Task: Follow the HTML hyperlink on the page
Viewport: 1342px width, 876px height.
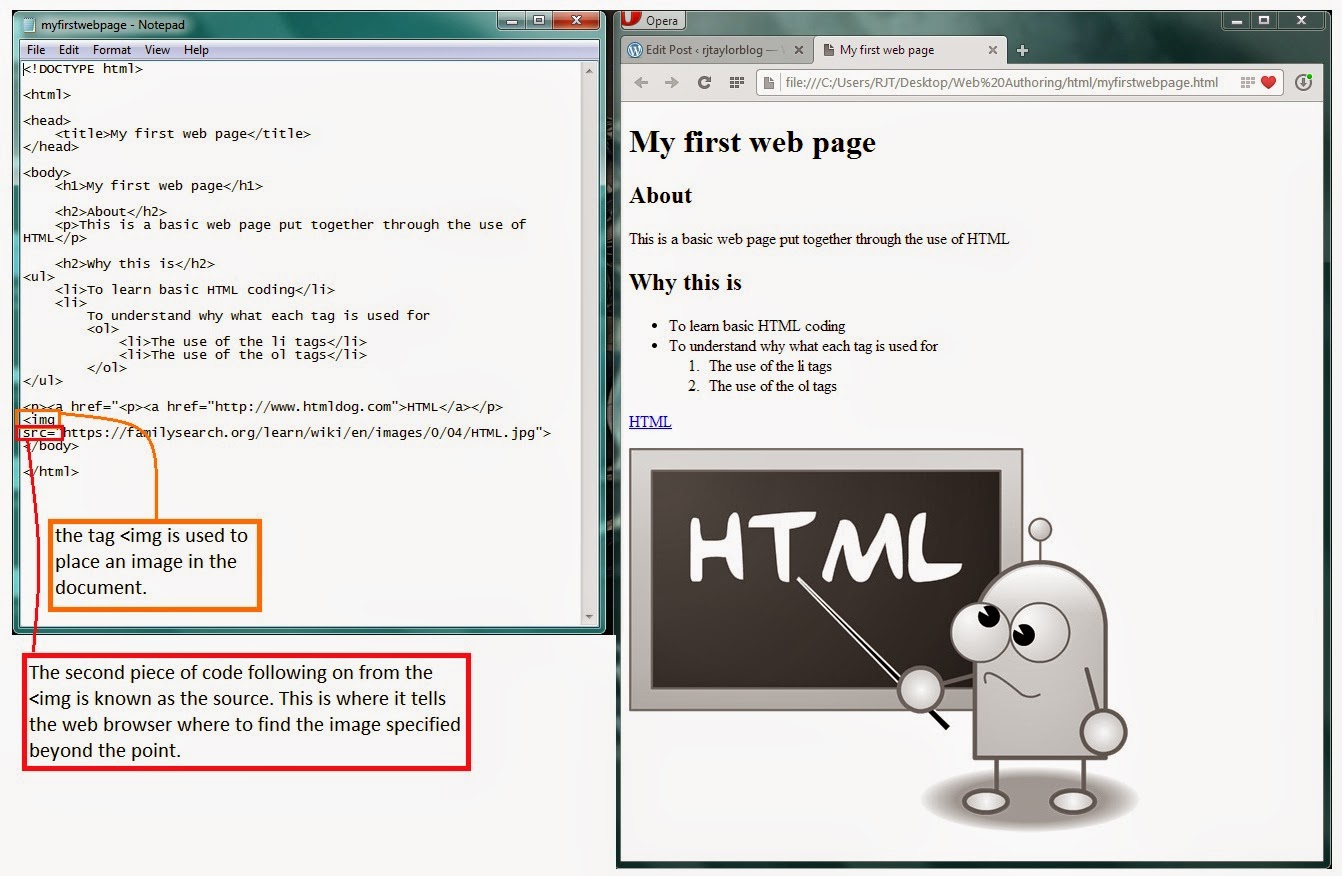Action: [649, 421]
